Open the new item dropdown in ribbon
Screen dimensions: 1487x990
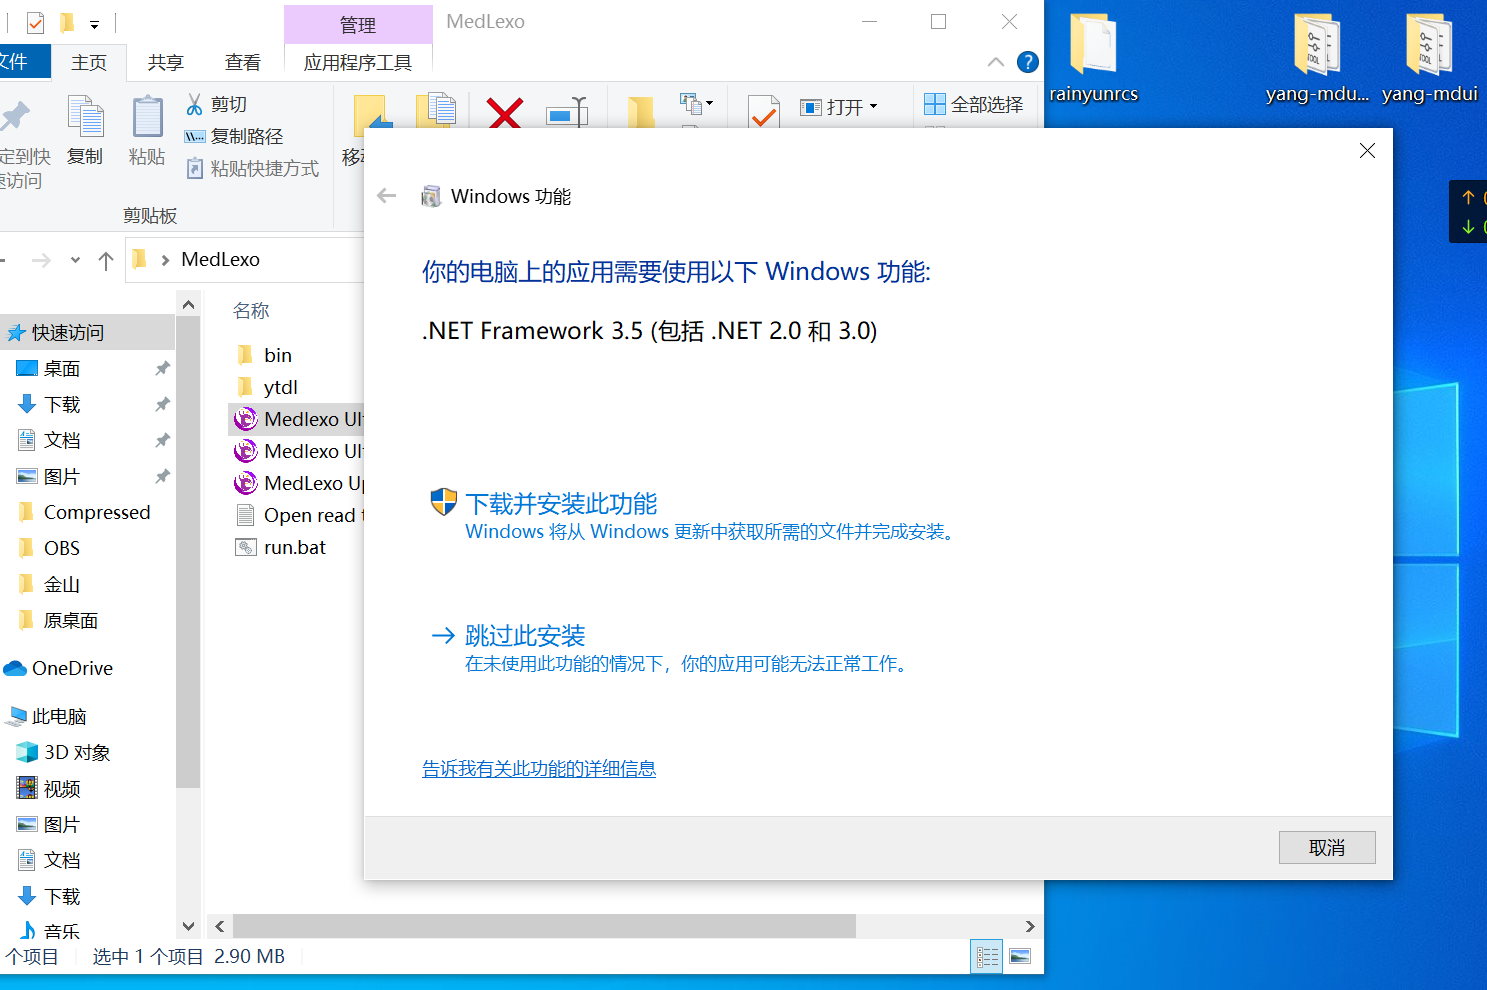pos(696,103)
